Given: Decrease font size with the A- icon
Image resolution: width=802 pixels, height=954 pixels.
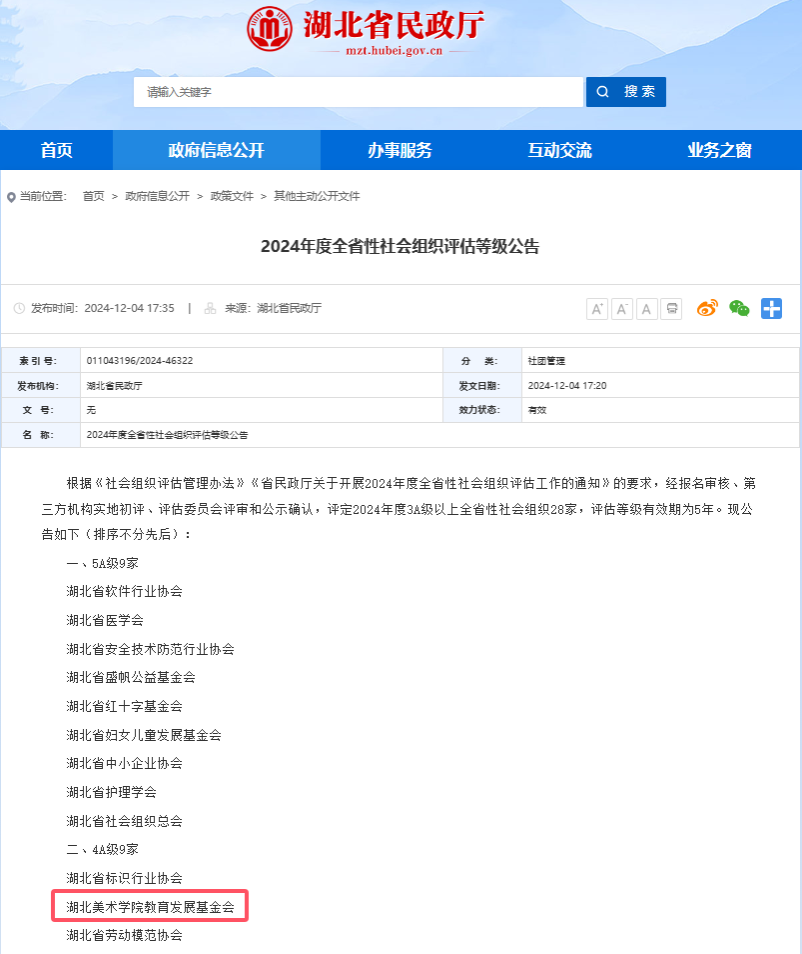Looking at the screenshot, I should (x=622, y=309).
